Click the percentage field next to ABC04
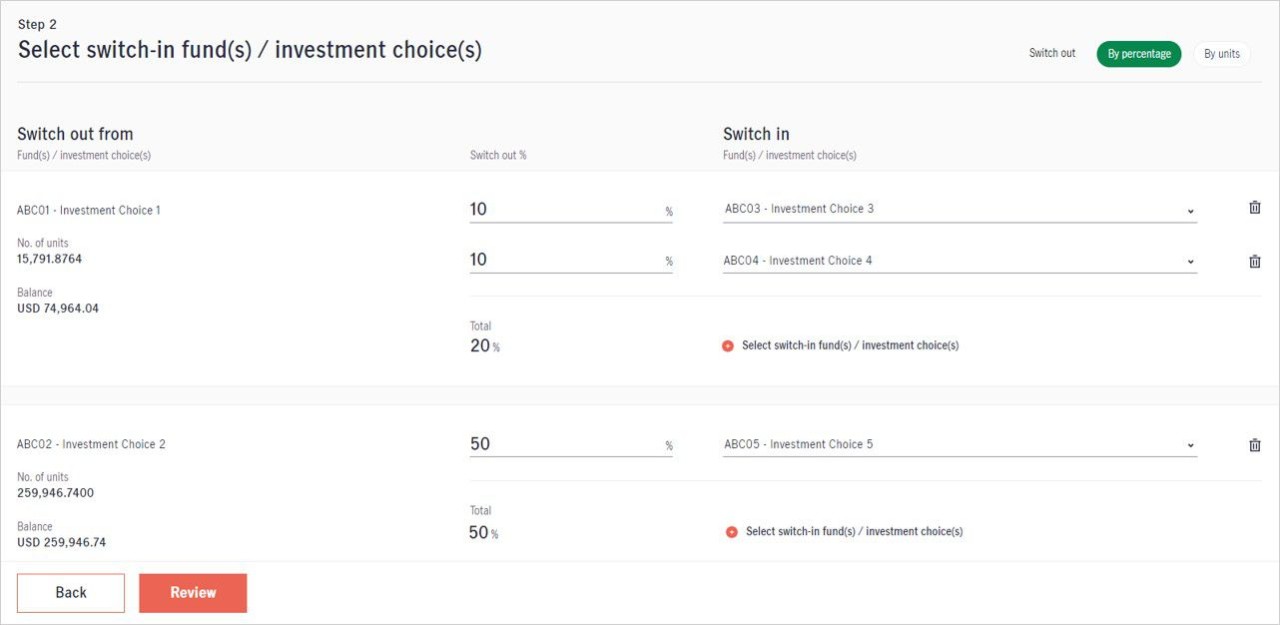 click(x=565, y=260)
